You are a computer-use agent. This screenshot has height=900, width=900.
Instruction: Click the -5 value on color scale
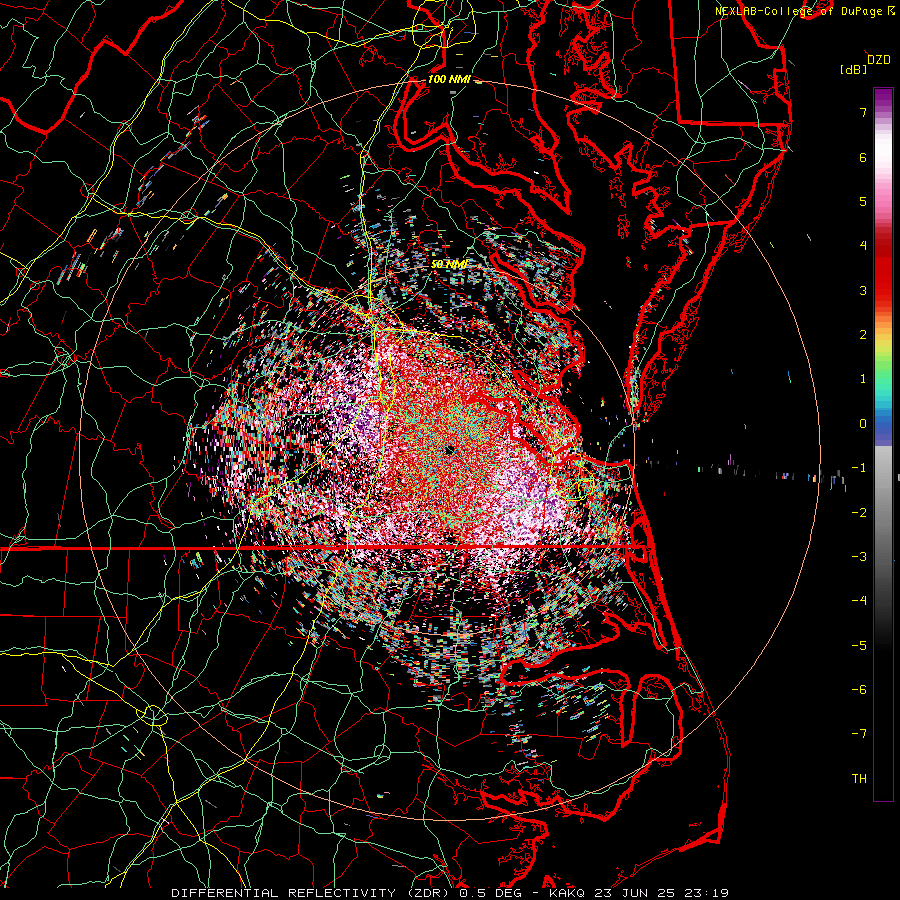pos(859,645)
